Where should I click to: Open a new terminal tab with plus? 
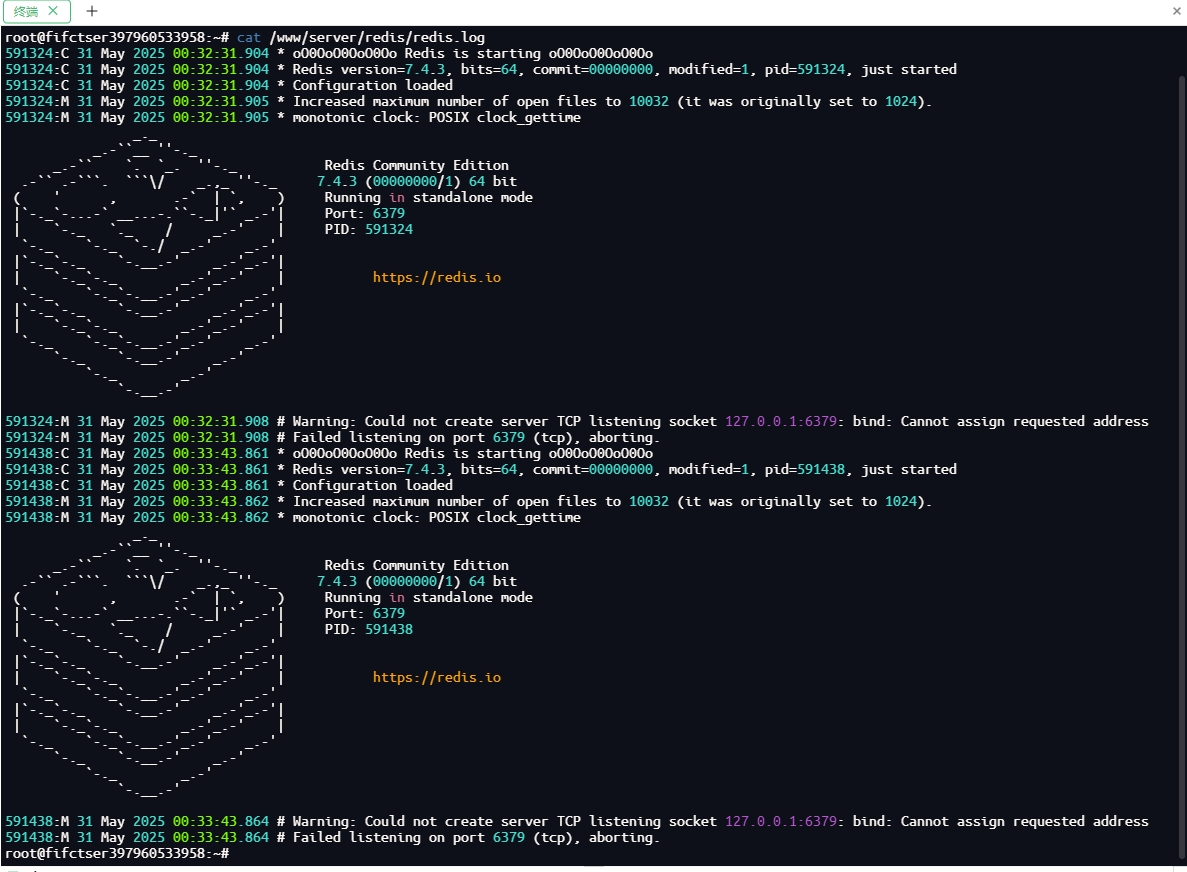(92, 11)
